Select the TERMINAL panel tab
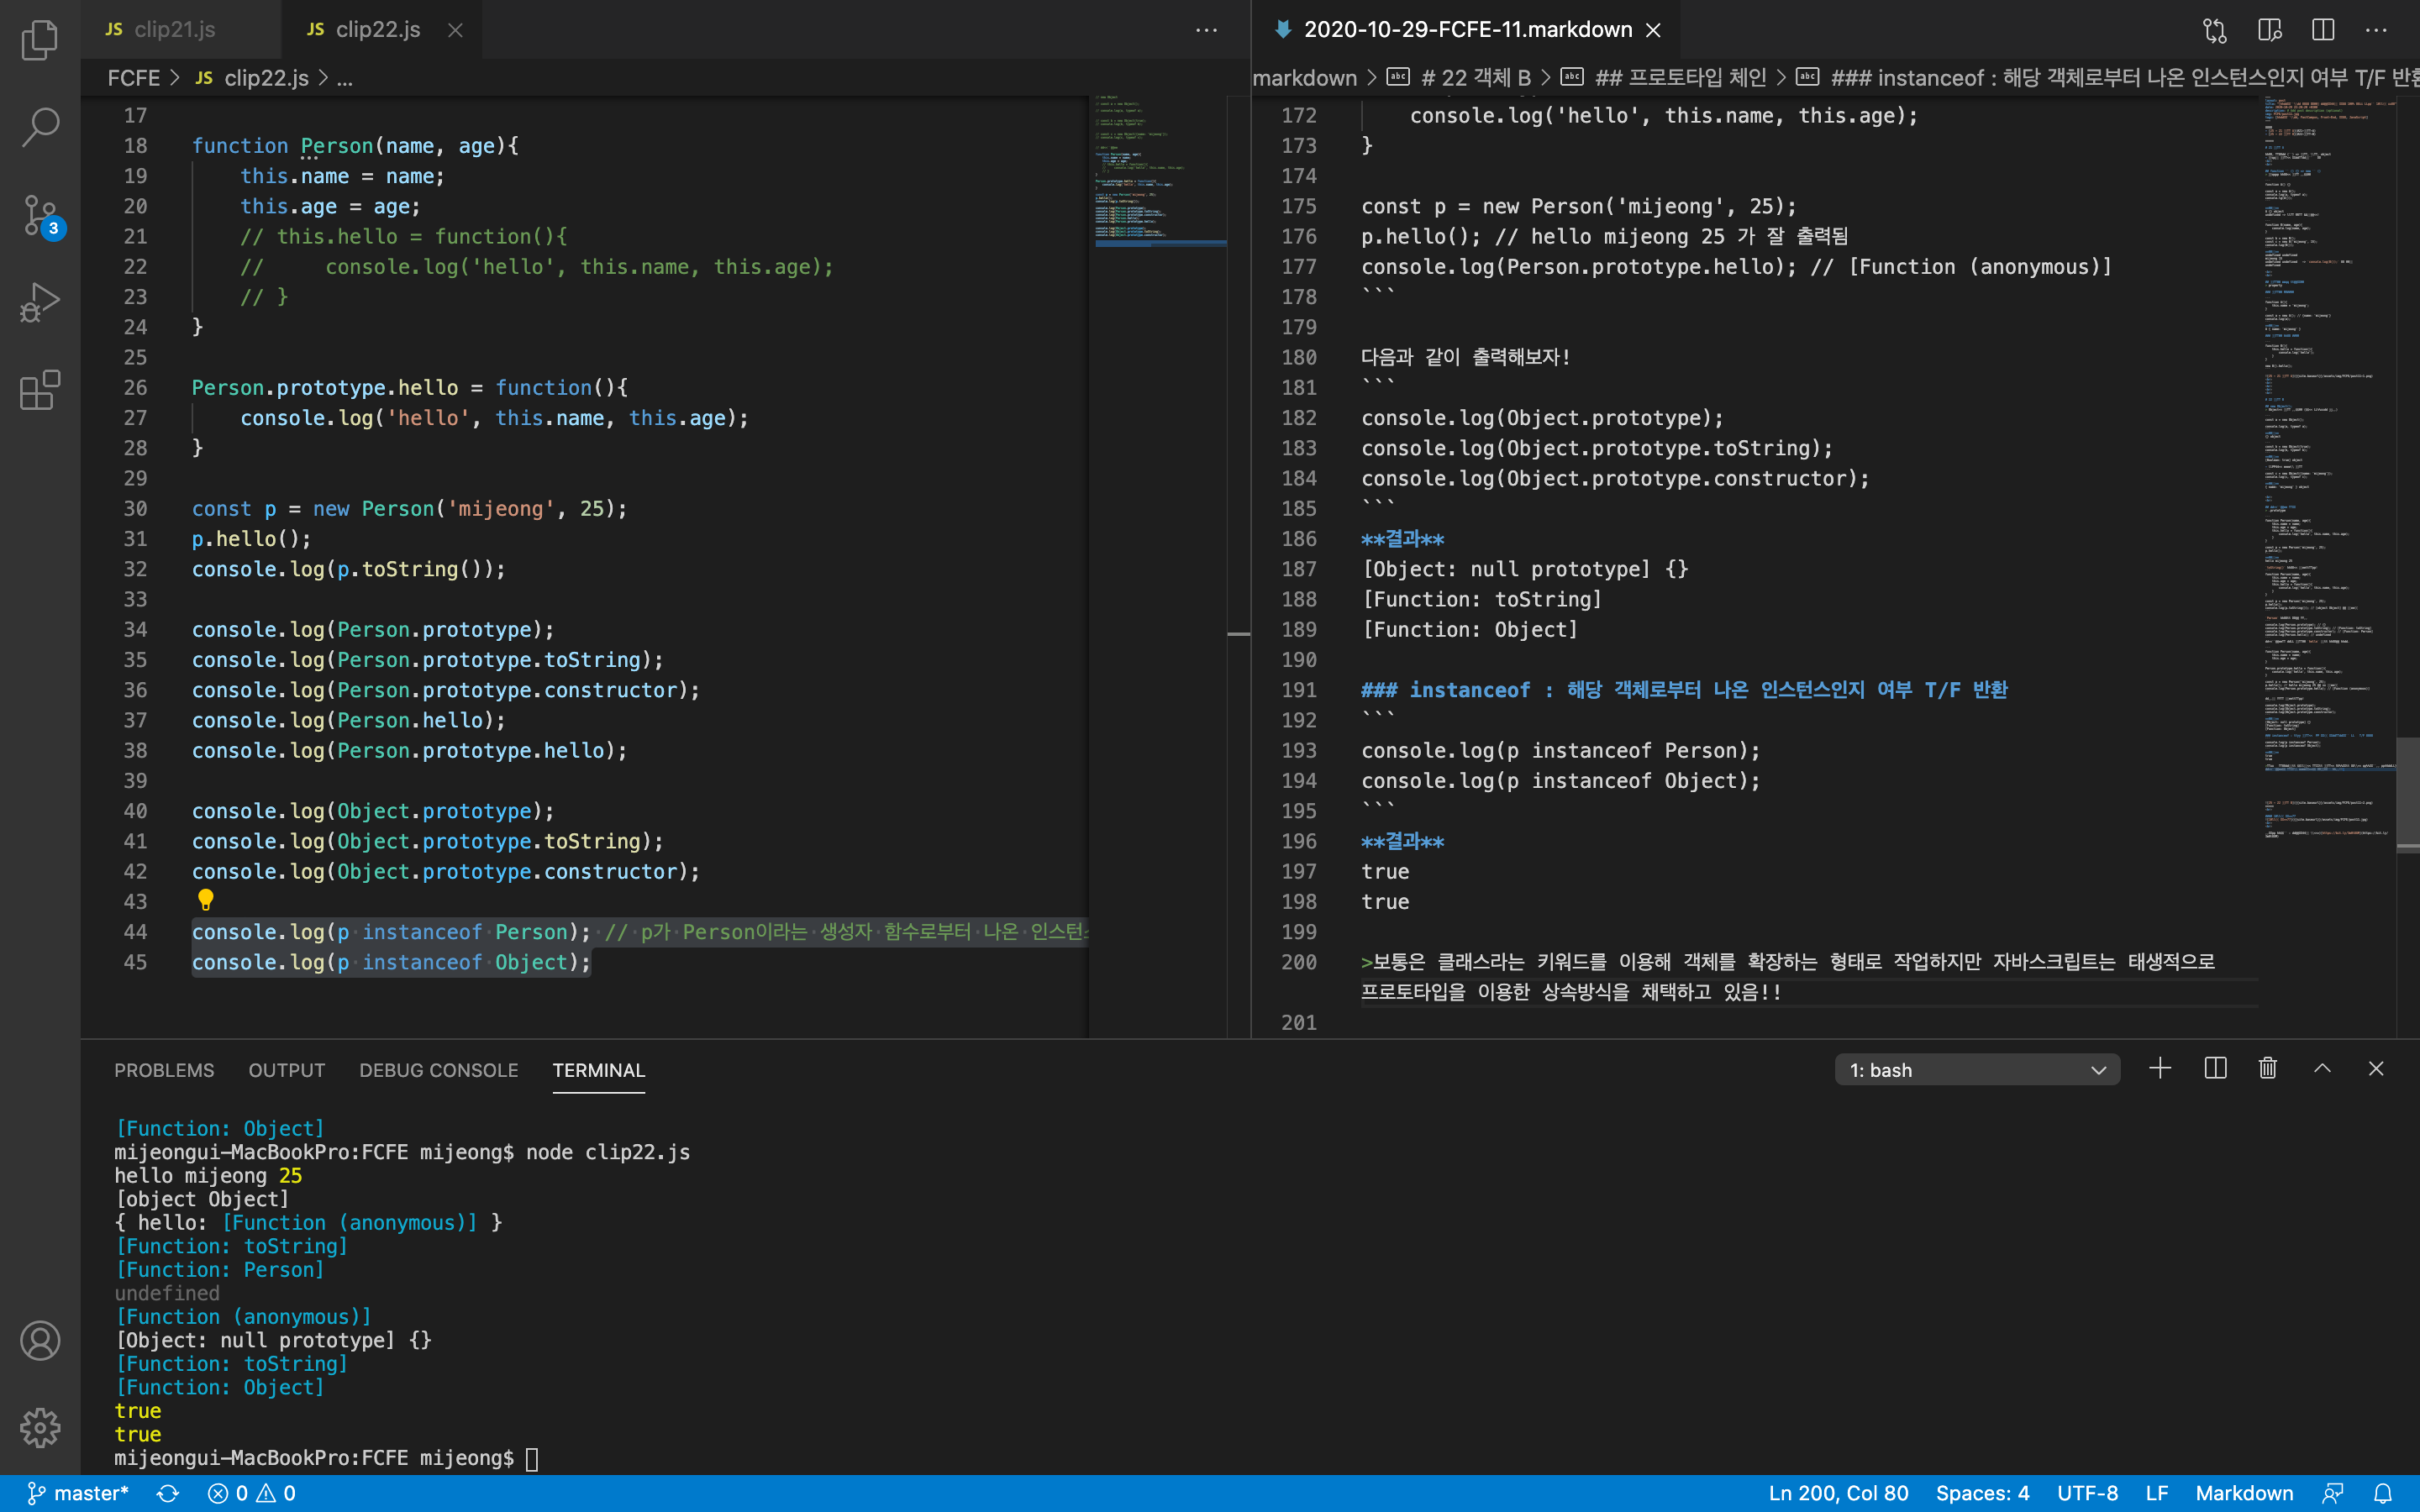 pyautogui.click(x=599, y=1070)
